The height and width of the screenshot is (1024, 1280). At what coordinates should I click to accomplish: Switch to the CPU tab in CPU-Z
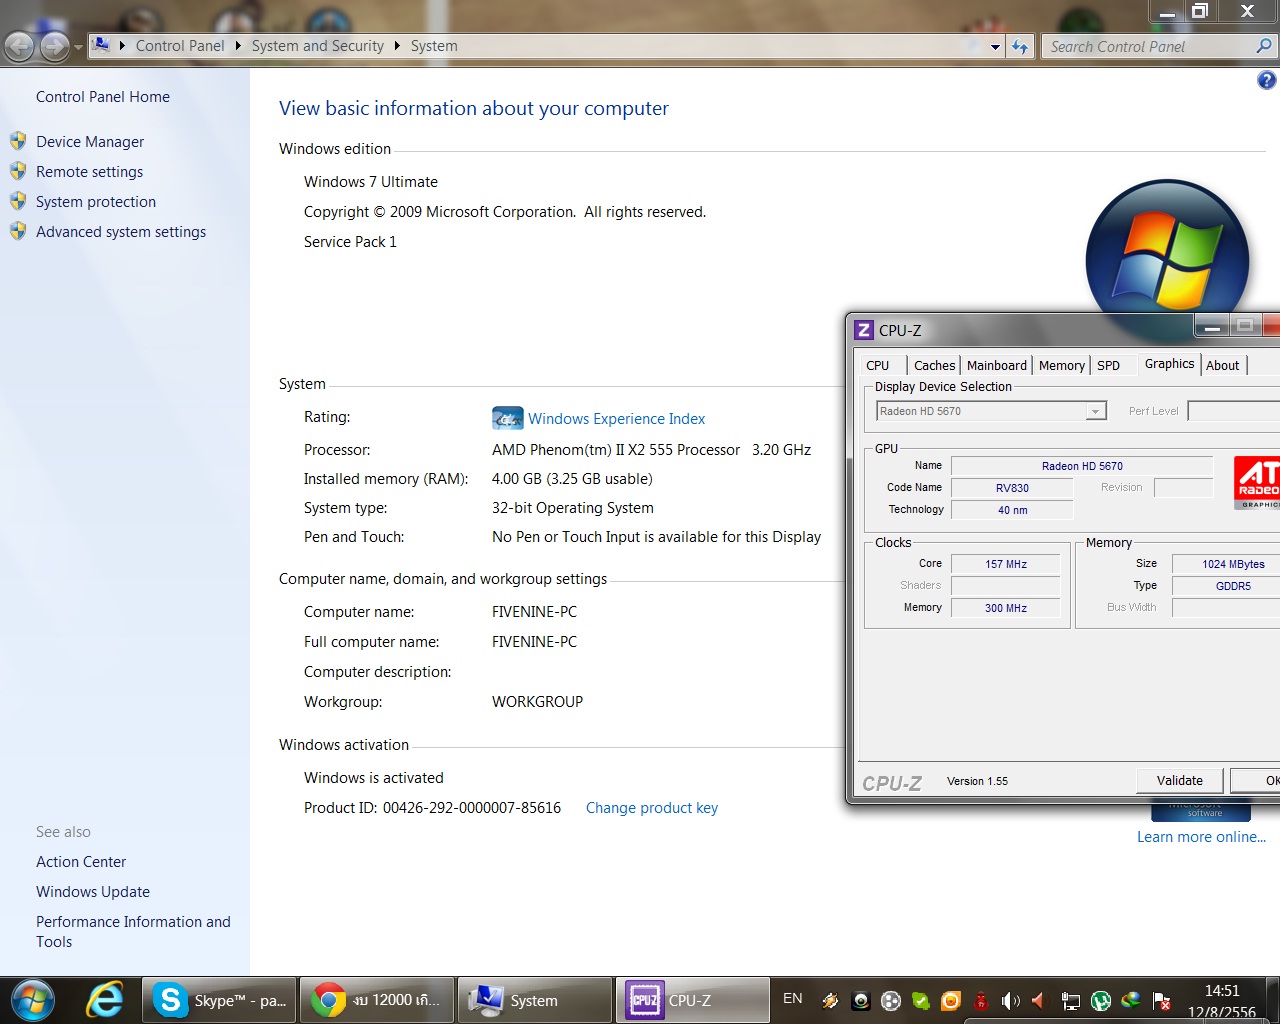tap(878, 366)
